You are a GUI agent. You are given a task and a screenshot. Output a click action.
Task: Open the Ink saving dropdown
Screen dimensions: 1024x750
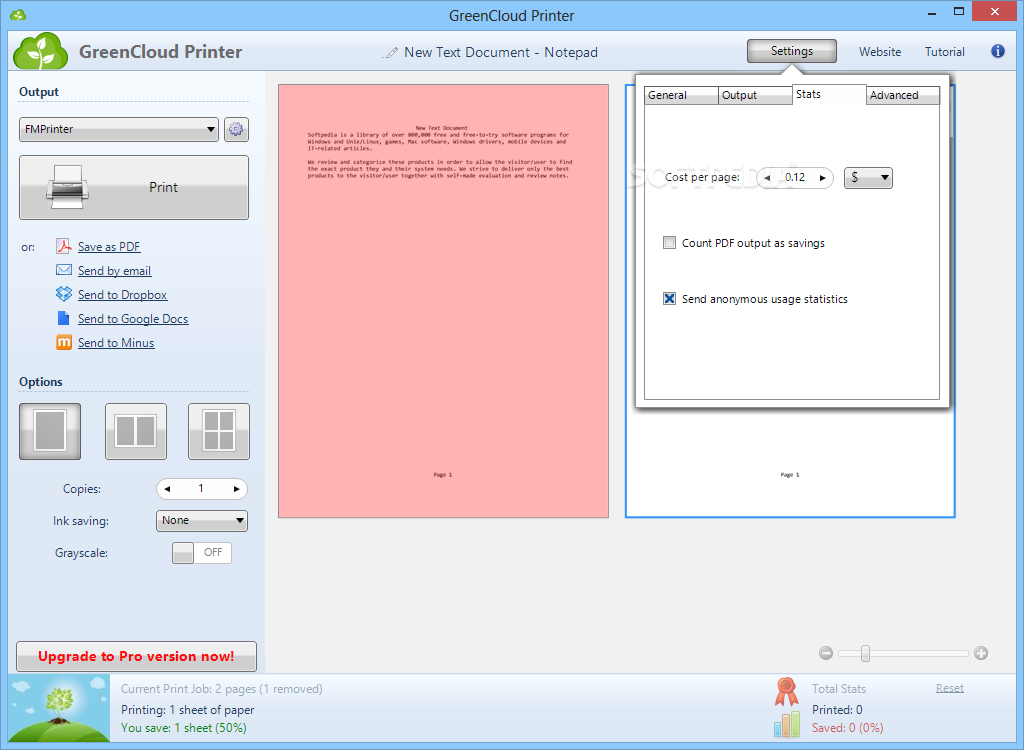click(202, 521)
